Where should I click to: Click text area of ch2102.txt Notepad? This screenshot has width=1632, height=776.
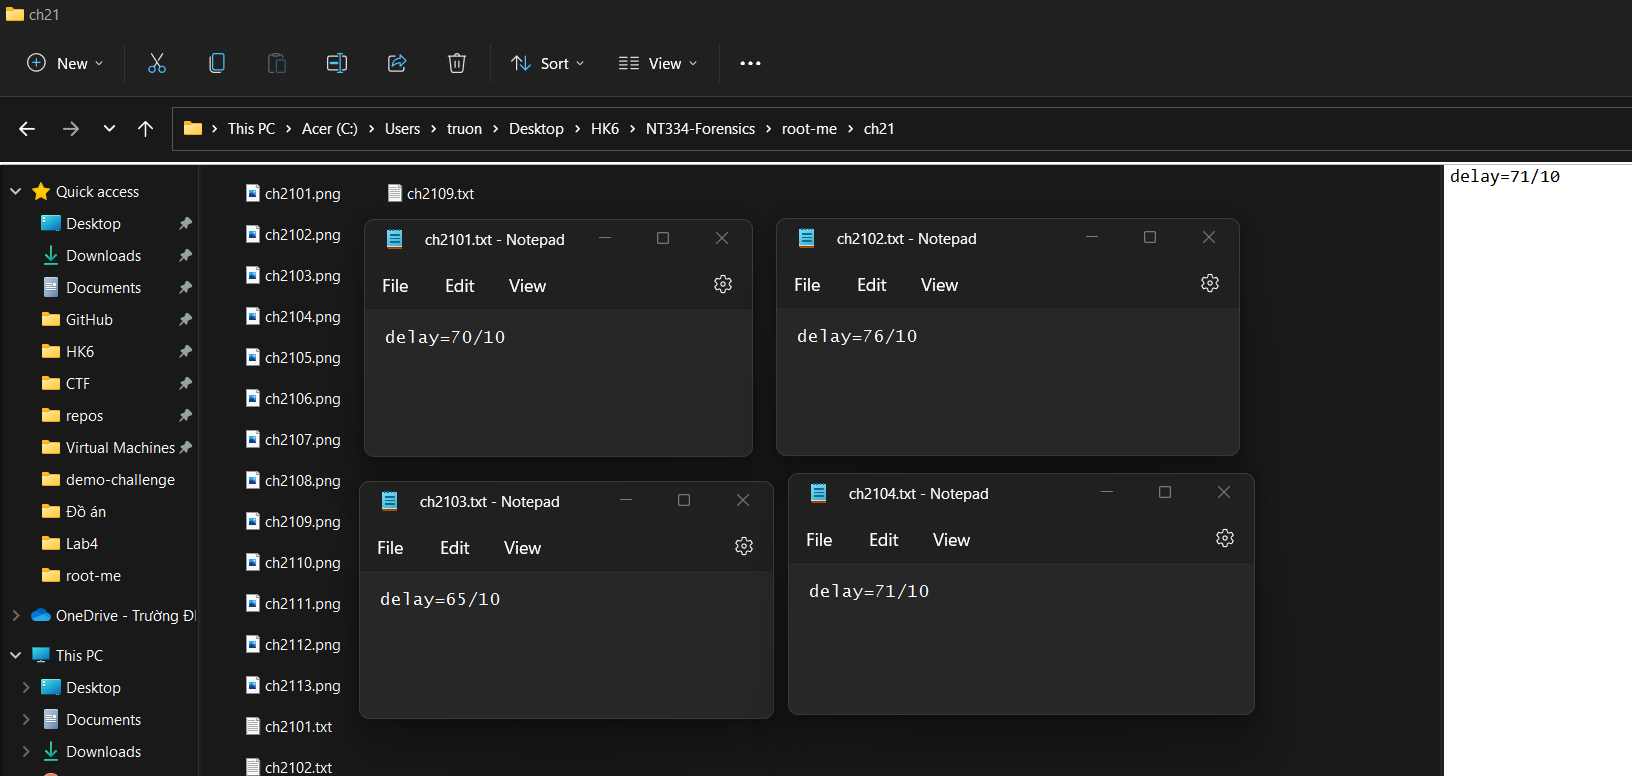pyautogui.click(x=1008, y=381)
